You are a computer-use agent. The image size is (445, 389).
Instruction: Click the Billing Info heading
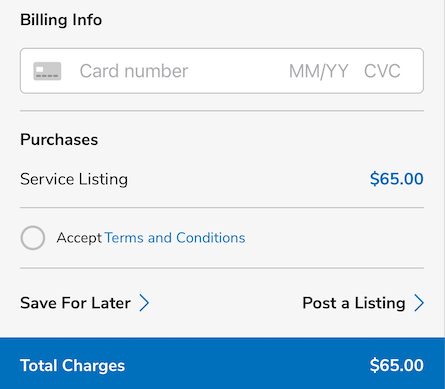click(x=61, y=20)
